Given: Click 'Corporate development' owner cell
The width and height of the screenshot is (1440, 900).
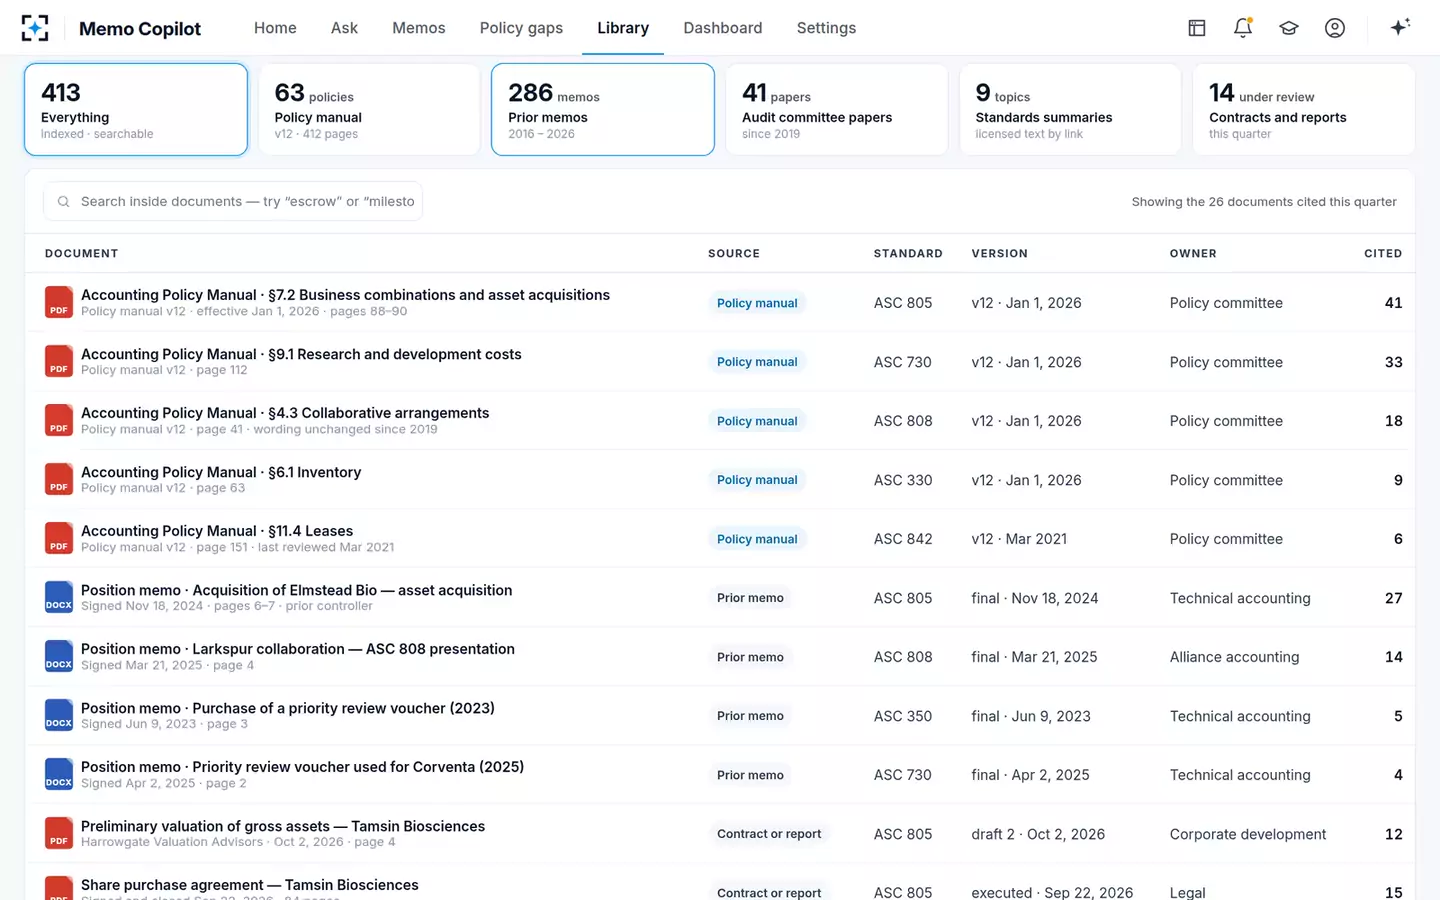Looking at the screenshot, I should click(1248, 834).
